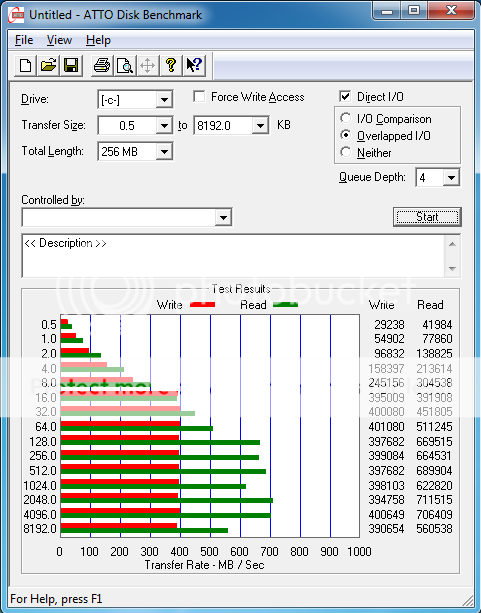Click inside the Description text box
Image resolution: width=481 pixels, height=613 pixels.
(233, 256)
